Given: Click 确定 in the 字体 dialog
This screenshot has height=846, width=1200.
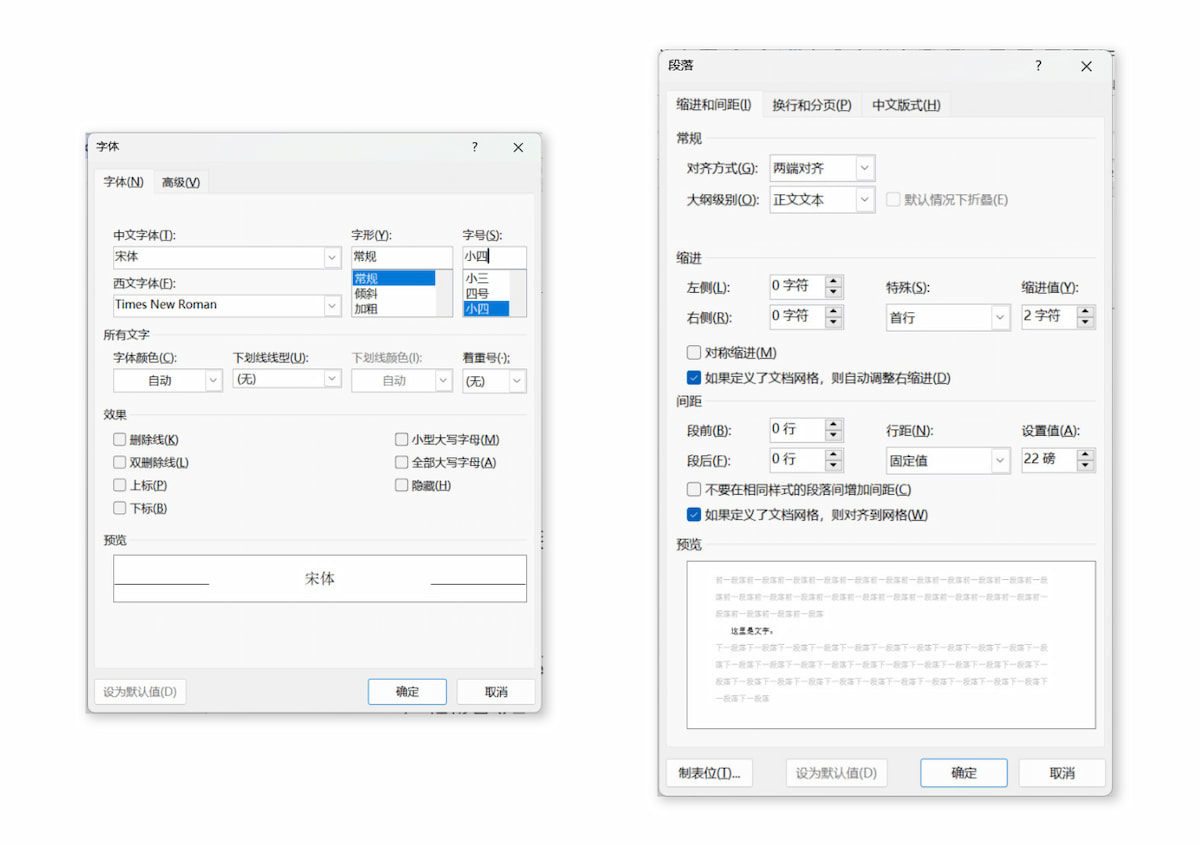Looking at the screenshot, I should point(407,692).
